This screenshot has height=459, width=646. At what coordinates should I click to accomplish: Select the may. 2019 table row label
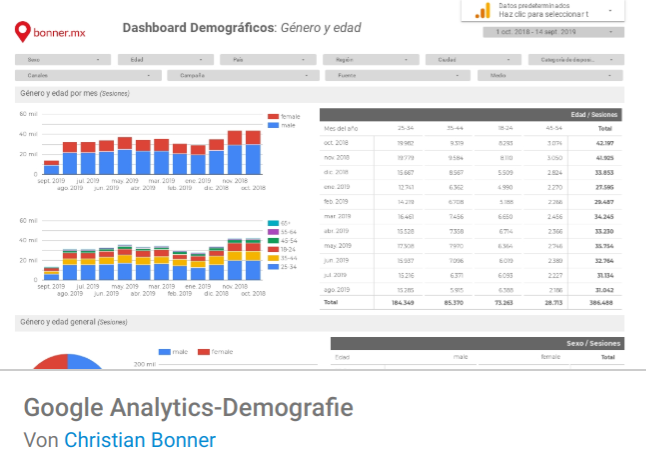tap(337, 246)
